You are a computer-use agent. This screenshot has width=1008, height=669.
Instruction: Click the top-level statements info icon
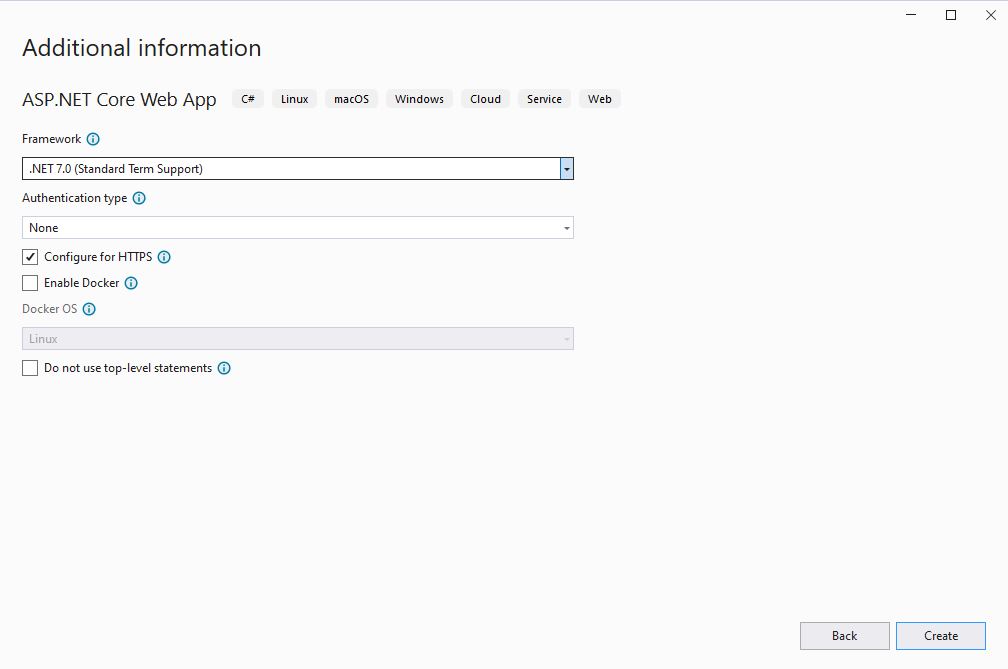pyautogui.click(x=224, y=368)
